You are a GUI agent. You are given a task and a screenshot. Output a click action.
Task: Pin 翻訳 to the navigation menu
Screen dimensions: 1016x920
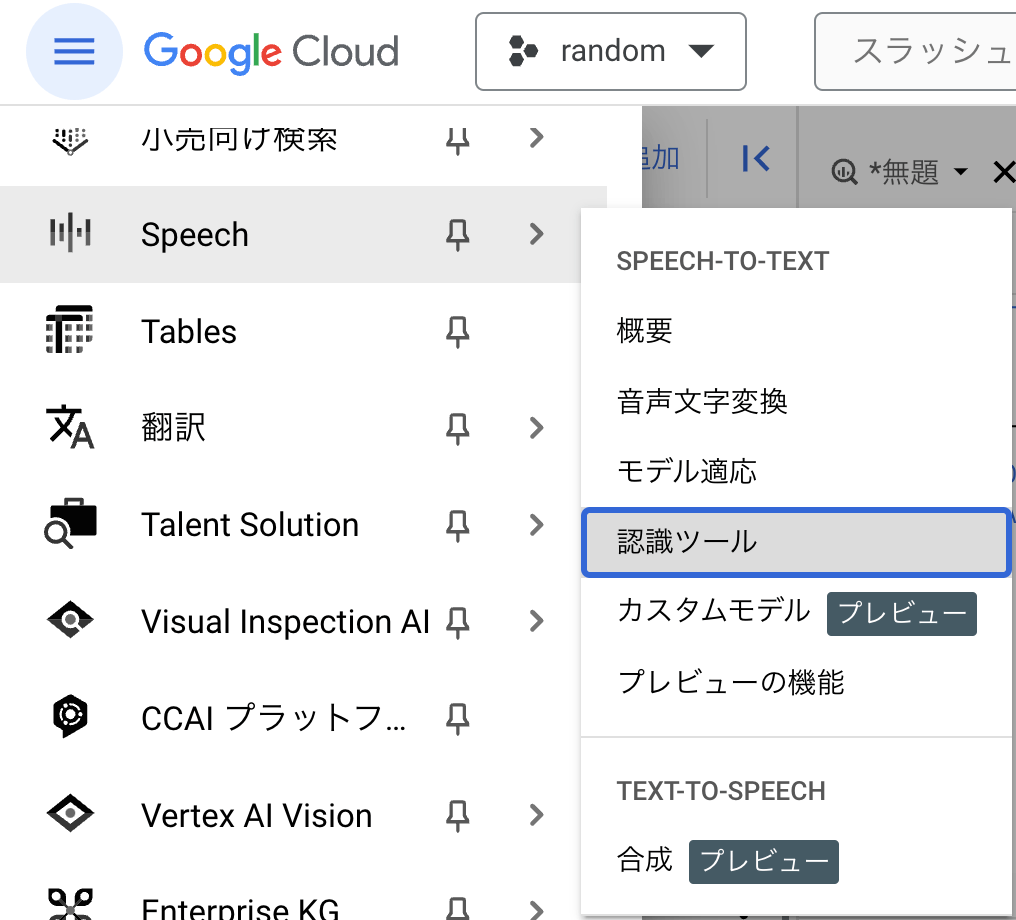pos(457,428)
